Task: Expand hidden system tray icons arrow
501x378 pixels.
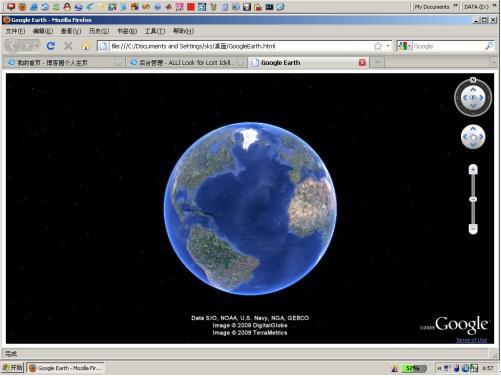Action: (439, 368)
